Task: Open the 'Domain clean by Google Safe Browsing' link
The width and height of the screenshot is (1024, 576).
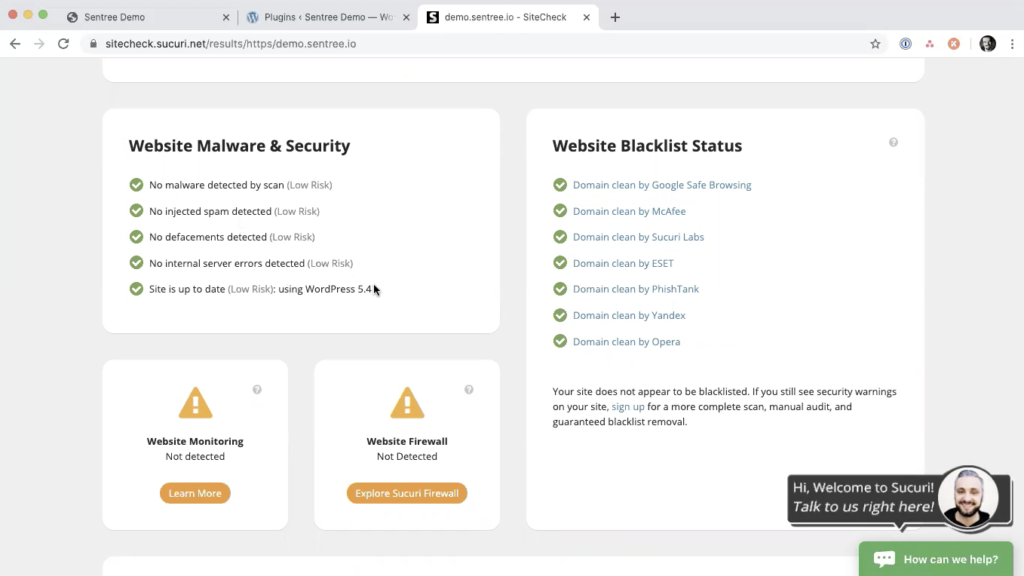Action: 663,184
